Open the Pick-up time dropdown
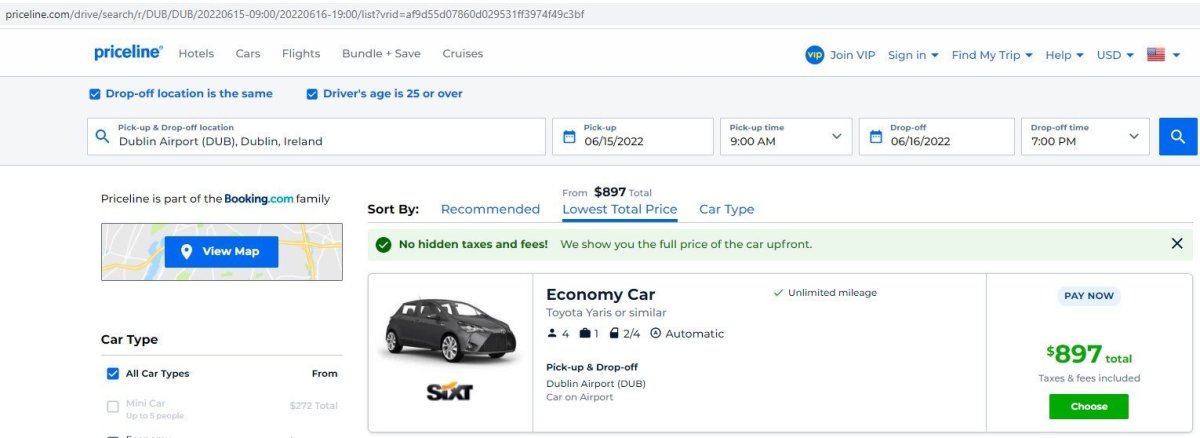Image resolution: width=1200 pixels, height=438 pixels. 785,137
